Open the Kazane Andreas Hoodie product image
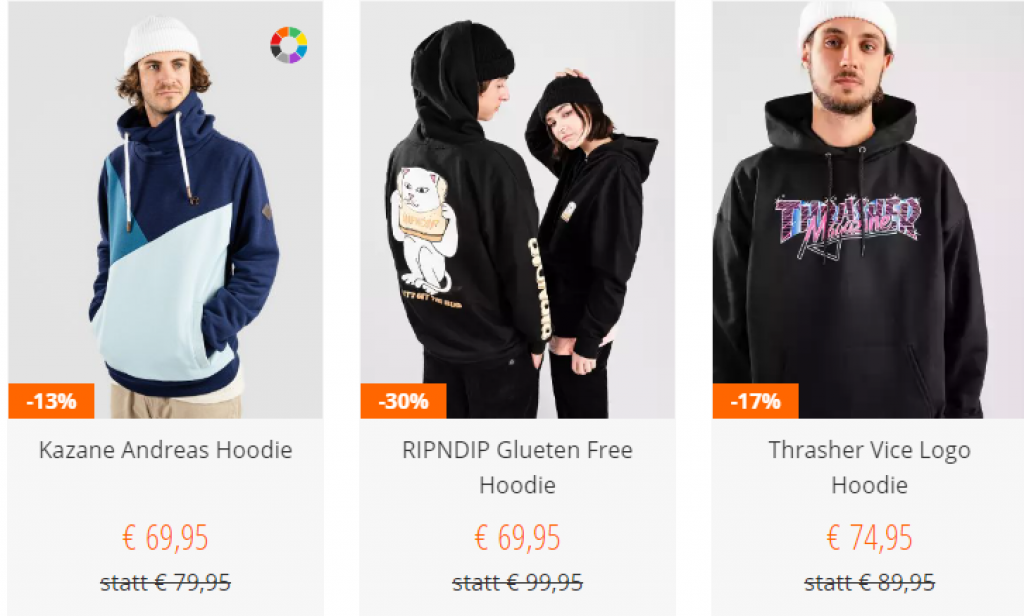 (x=165, y=210)
